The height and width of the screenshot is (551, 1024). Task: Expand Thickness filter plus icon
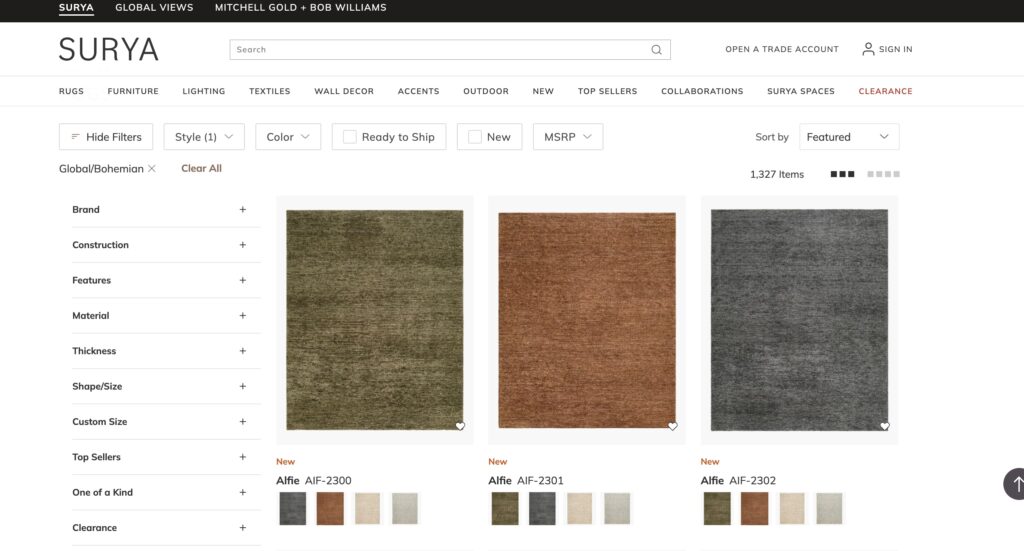pyautogui.click(x=242, y=351)
